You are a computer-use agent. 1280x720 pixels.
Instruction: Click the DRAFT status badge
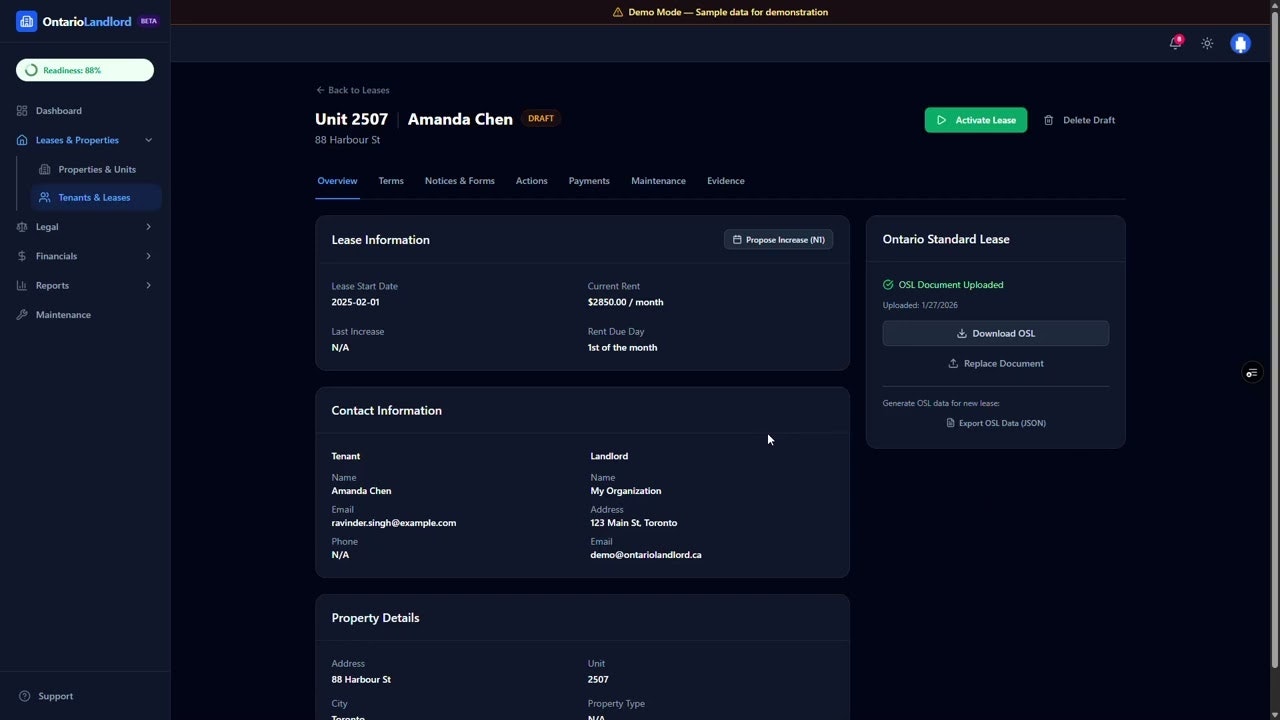(x=541, y=118)
